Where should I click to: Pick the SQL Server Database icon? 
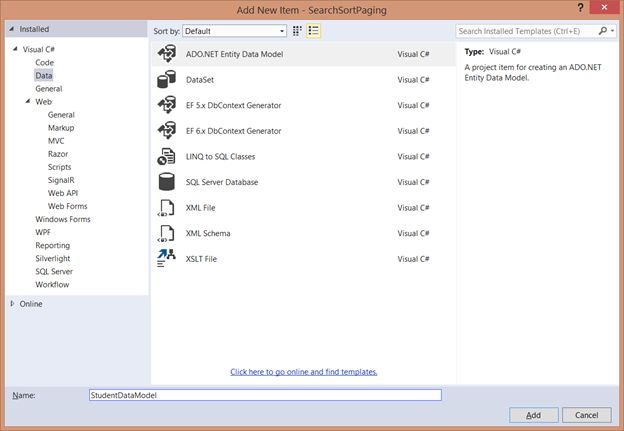(166, 182)
